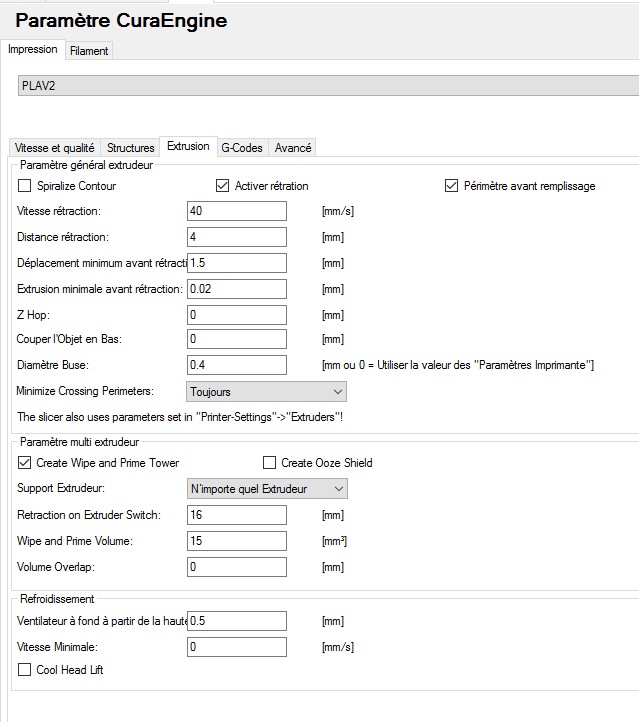Enable the Spiralize Contour checkbox

tap(25, 186)
